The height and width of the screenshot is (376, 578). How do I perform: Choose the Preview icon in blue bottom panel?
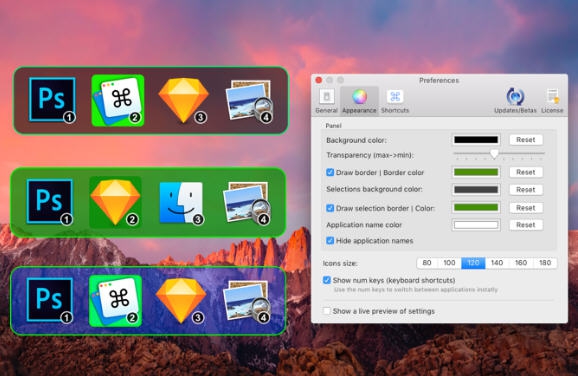tap(247, 301)
